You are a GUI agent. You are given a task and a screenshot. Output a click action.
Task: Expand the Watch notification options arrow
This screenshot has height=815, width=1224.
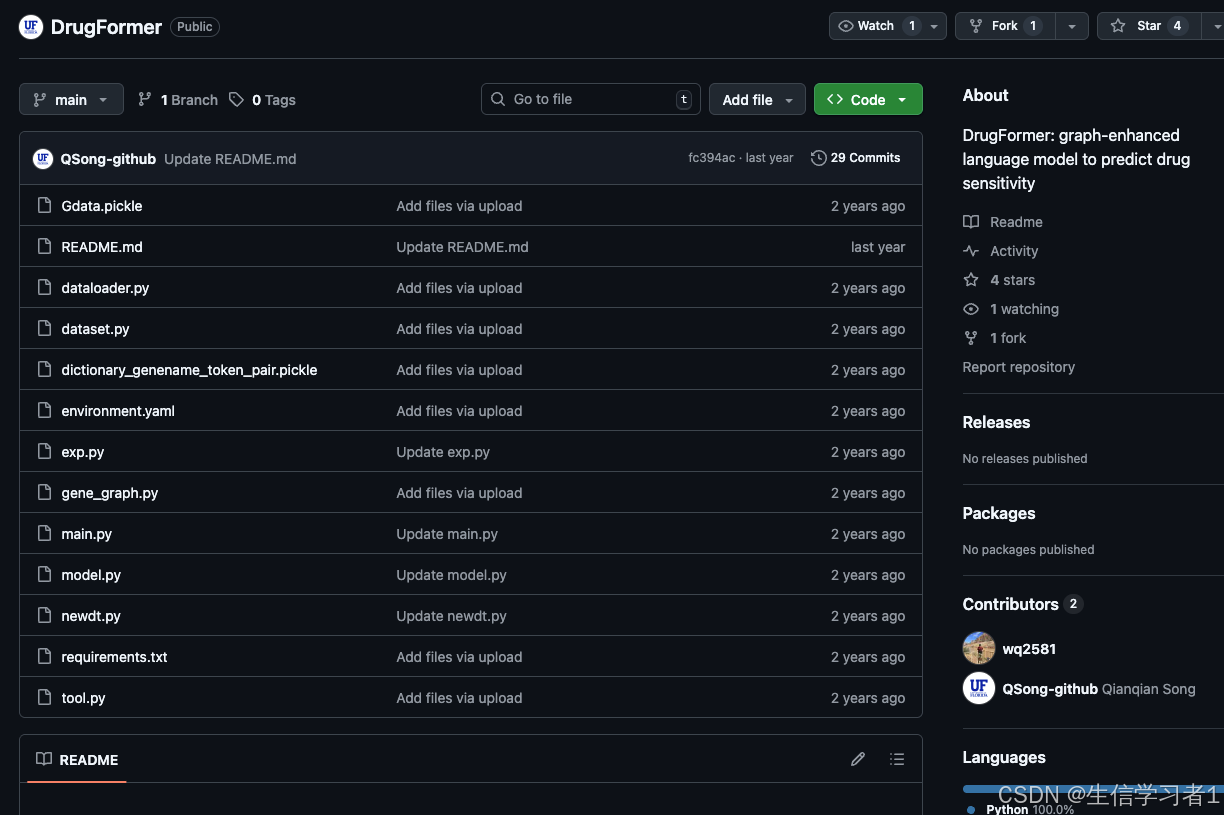click(934, 26)
